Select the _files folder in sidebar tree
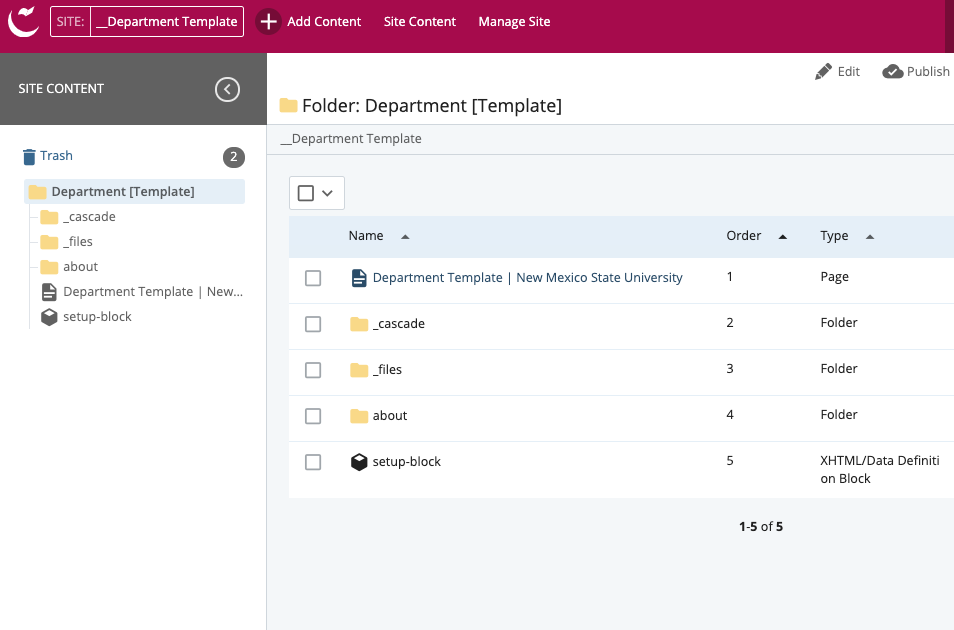This screenshot has height=630, width=954. tap(78, 242)
